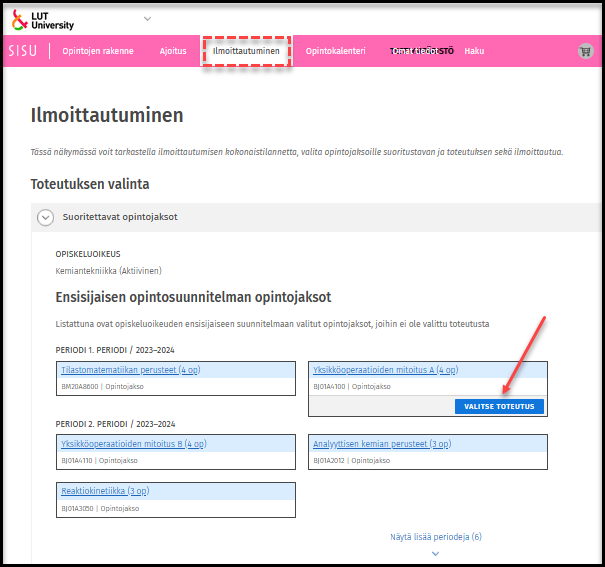Click the Toteutuksen valinta heading
This screenshot has height=567, width=605.
click(x=90, y=184)
